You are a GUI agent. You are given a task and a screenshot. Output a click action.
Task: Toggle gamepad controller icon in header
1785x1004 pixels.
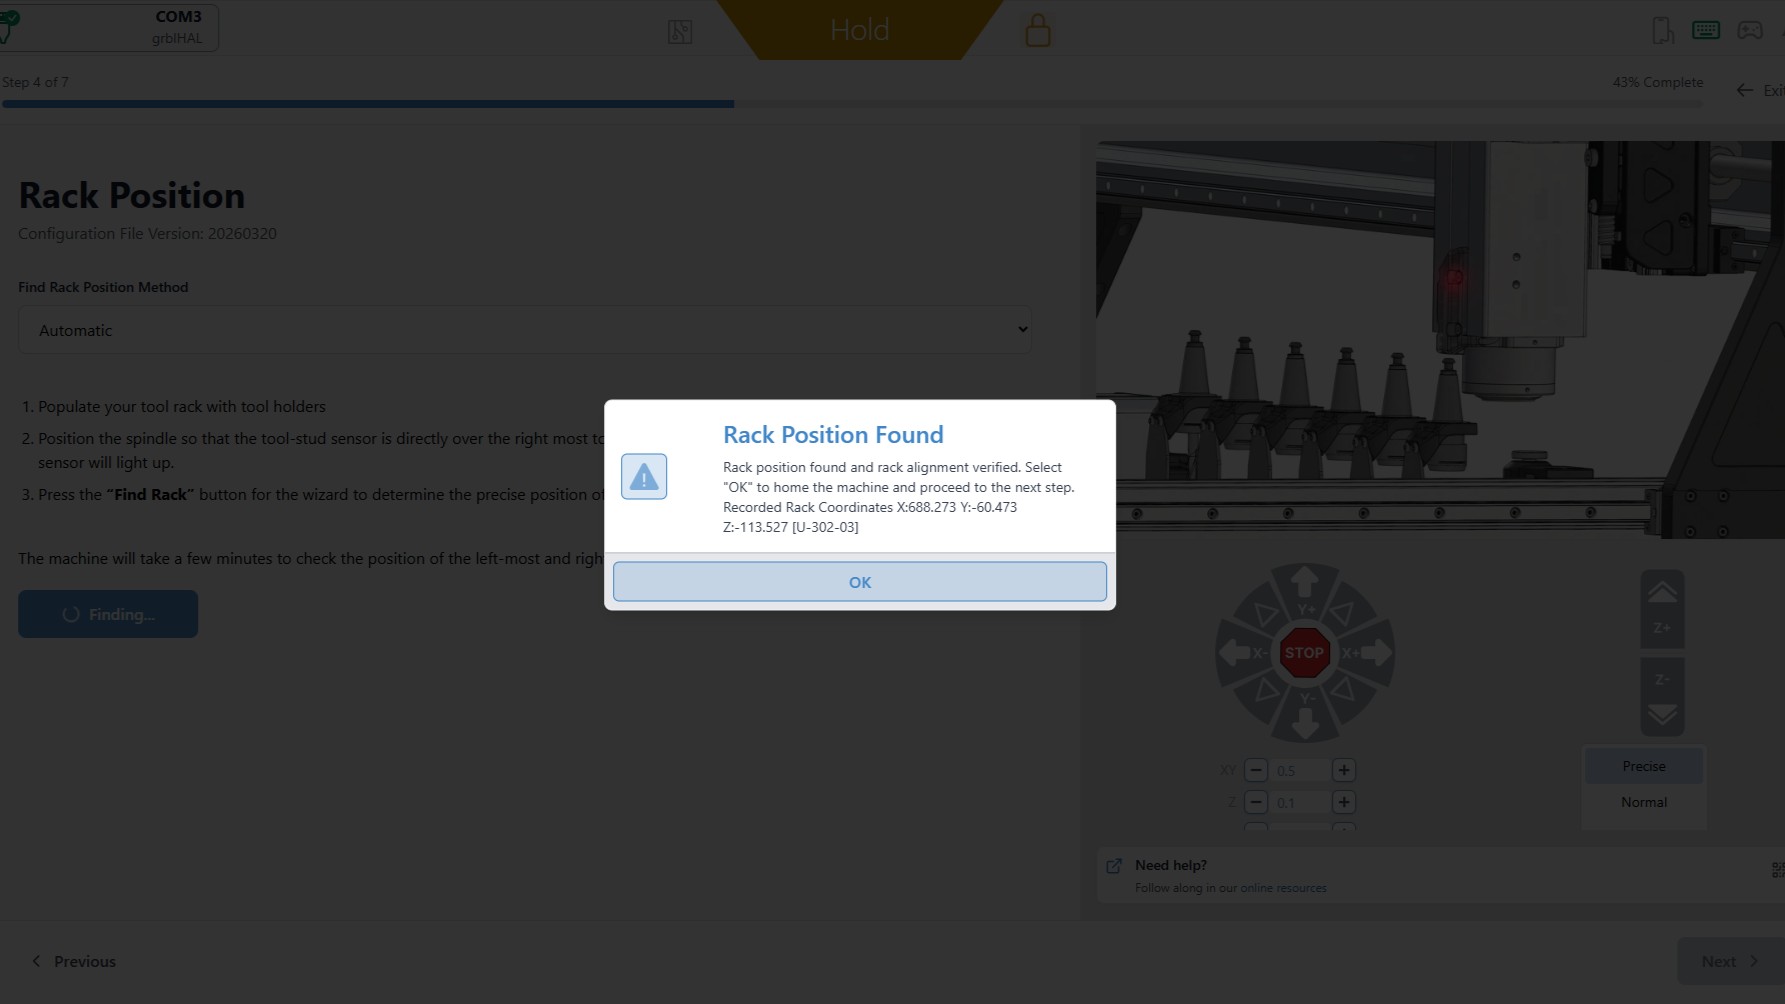coord(1750,30)
